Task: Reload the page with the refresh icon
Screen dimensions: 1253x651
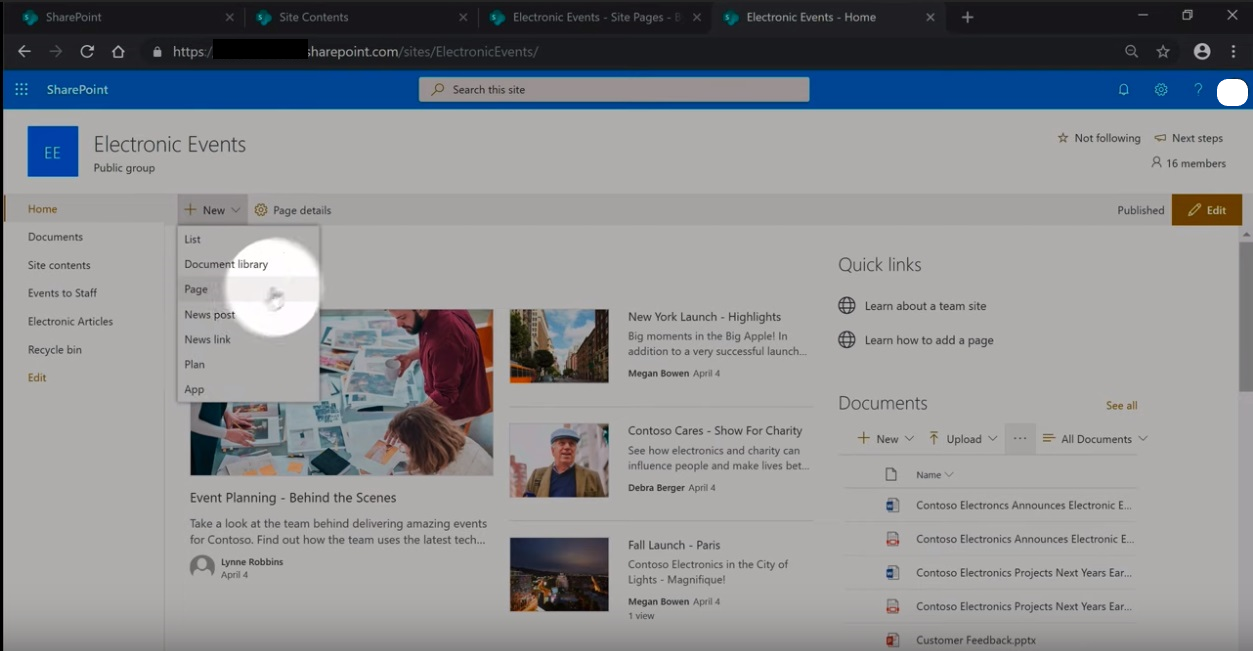Action: tap(87, 51)
